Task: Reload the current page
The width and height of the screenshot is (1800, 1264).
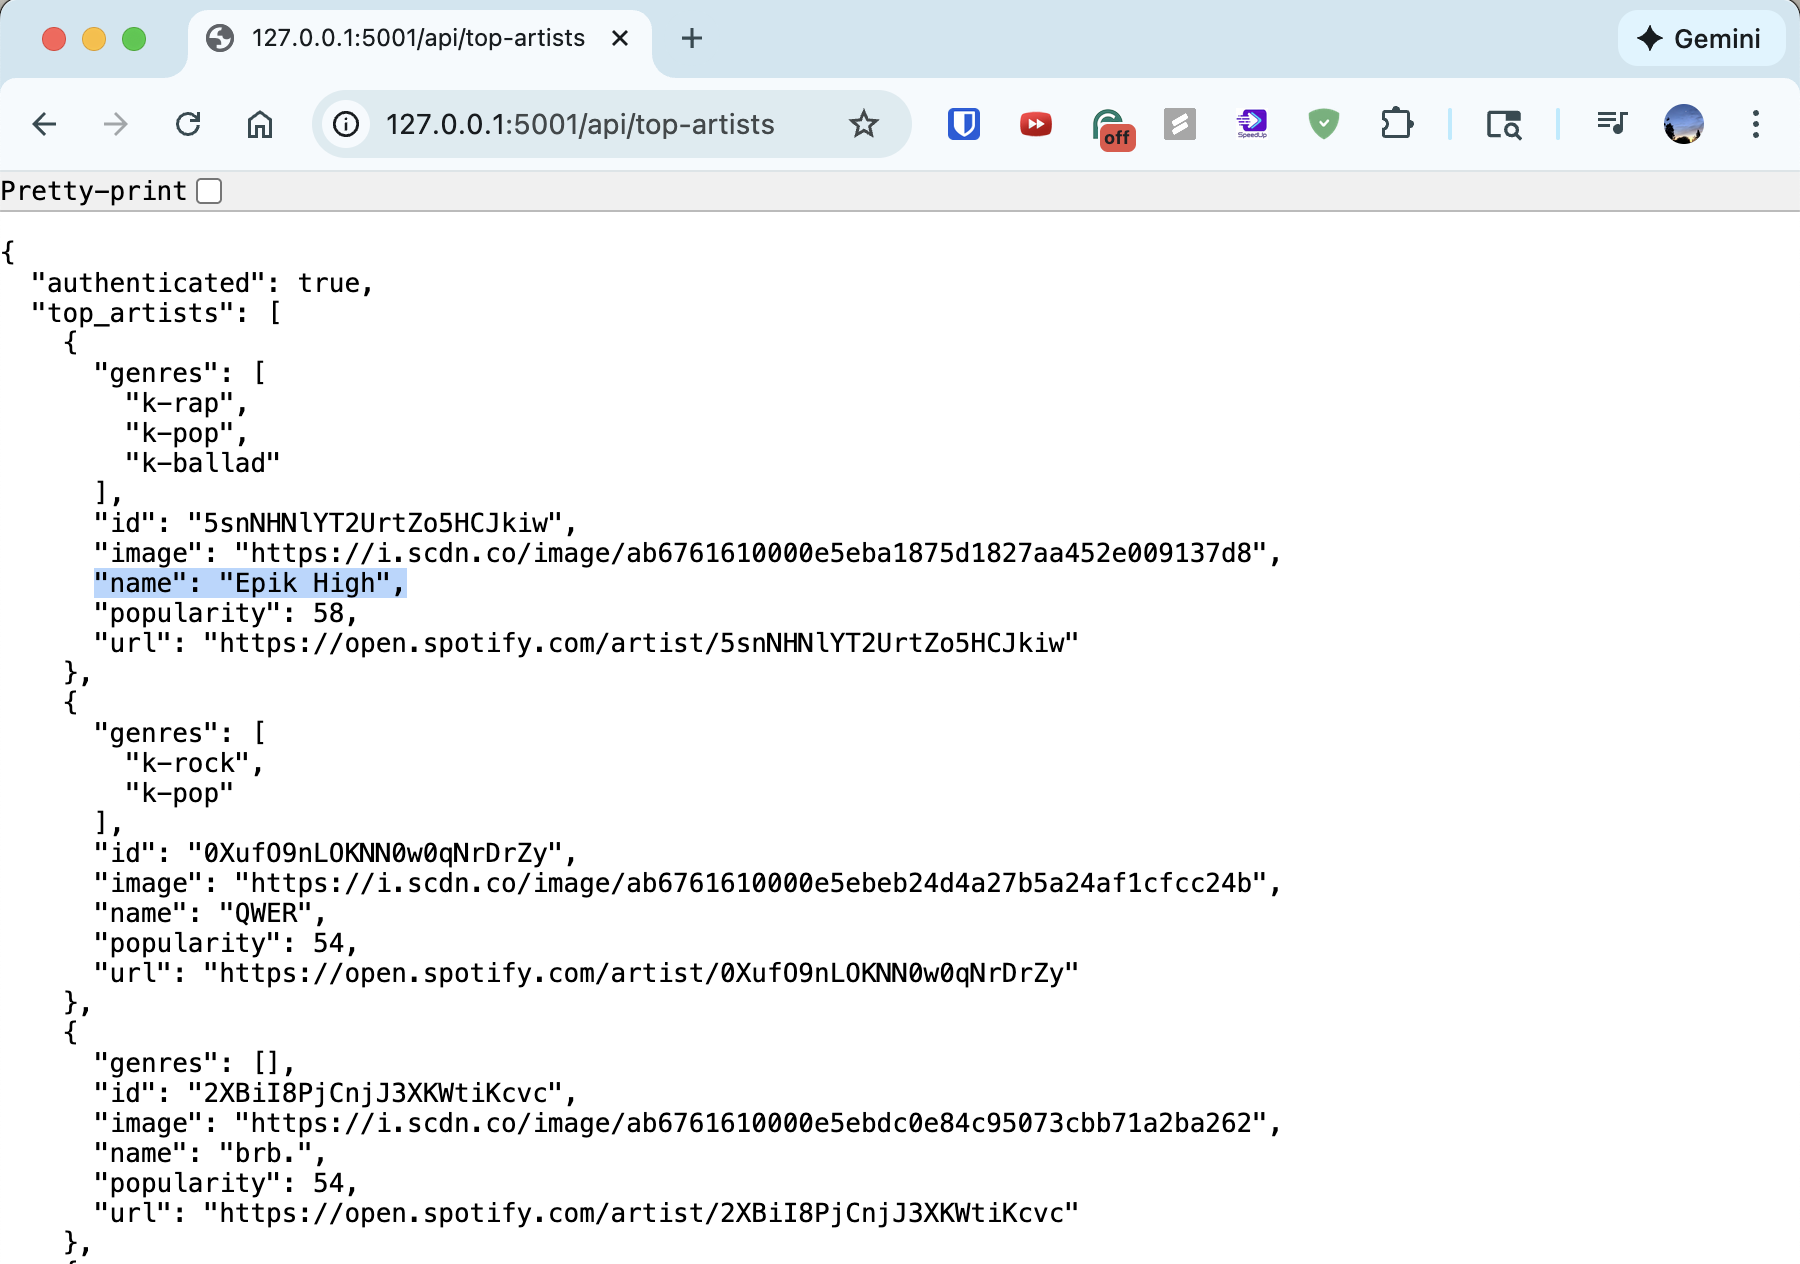Action: pyautogui.click(x=188, y=124)
